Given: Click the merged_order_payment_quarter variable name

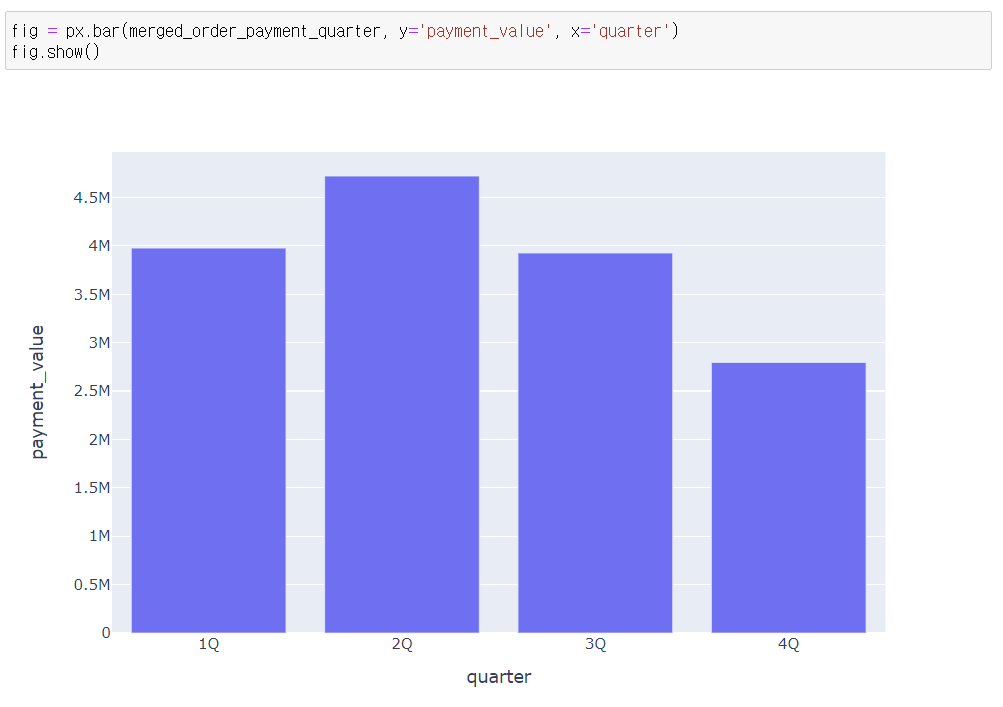Looking at the screenshot, I should tap(255, 31).
